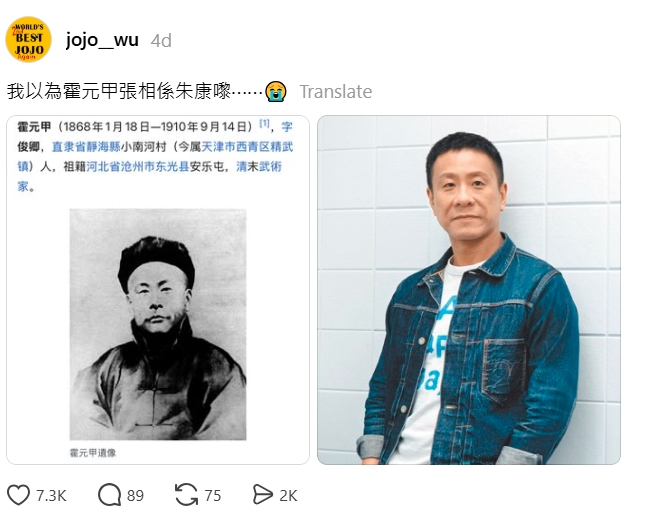Click the 2K shares count
Image resolution: width=647 pixels, height=510 pixels.
click(288, 496)
